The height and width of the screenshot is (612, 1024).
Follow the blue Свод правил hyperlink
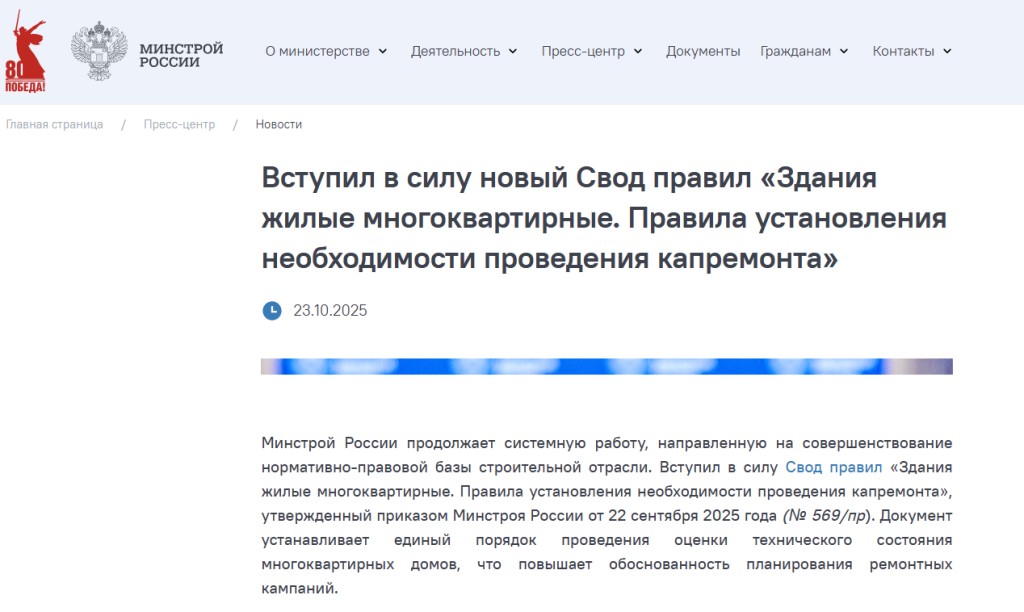click(834, 467)
